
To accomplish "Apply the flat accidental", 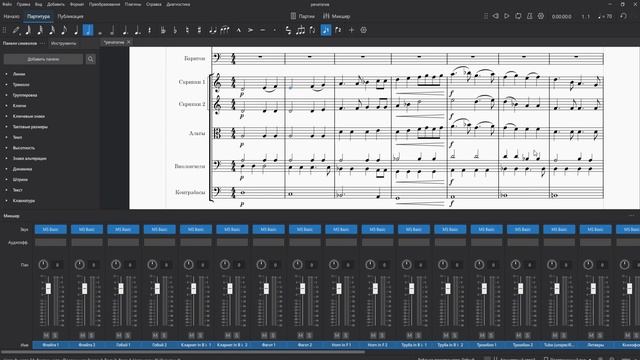I will (x=175, y=30).
